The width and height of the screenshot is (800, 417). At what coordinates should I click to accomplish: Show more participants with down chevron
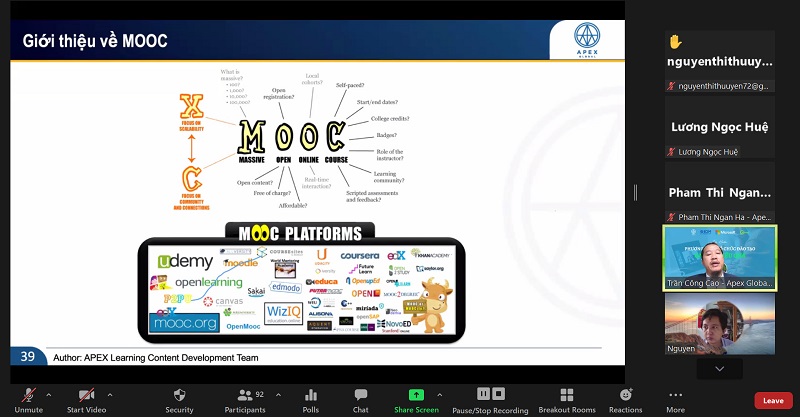719,369
